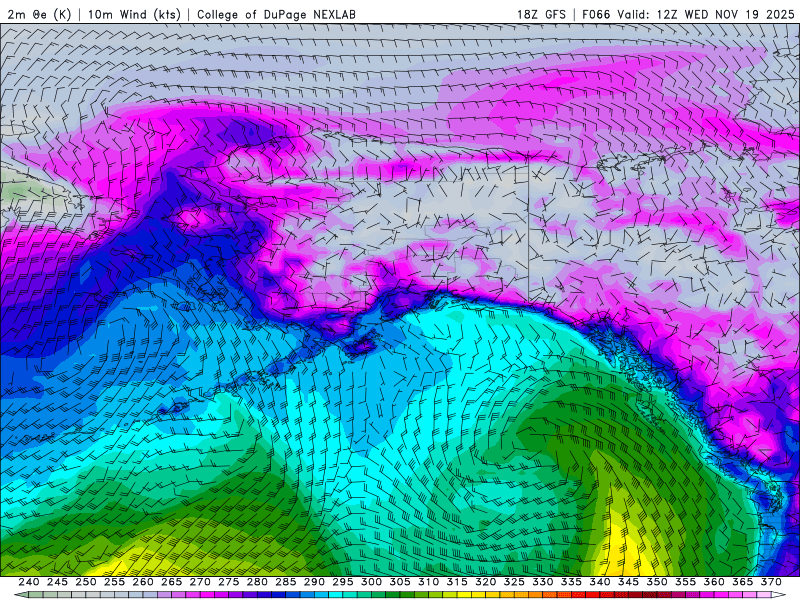The image size is (800, 600).
Task: Click the 290 colorbar scale value
Action: [314, 582]
